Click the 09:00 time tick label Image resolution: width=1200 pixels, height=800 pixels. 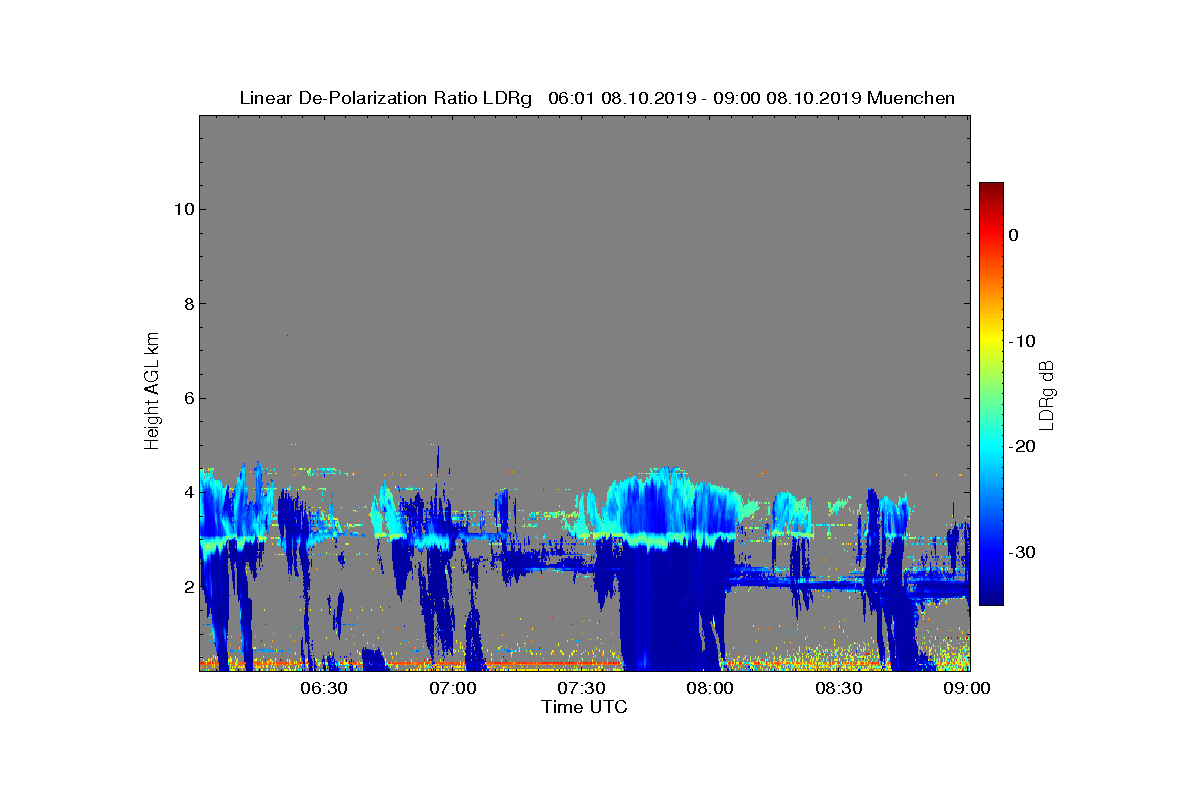(x=968, y=688)
